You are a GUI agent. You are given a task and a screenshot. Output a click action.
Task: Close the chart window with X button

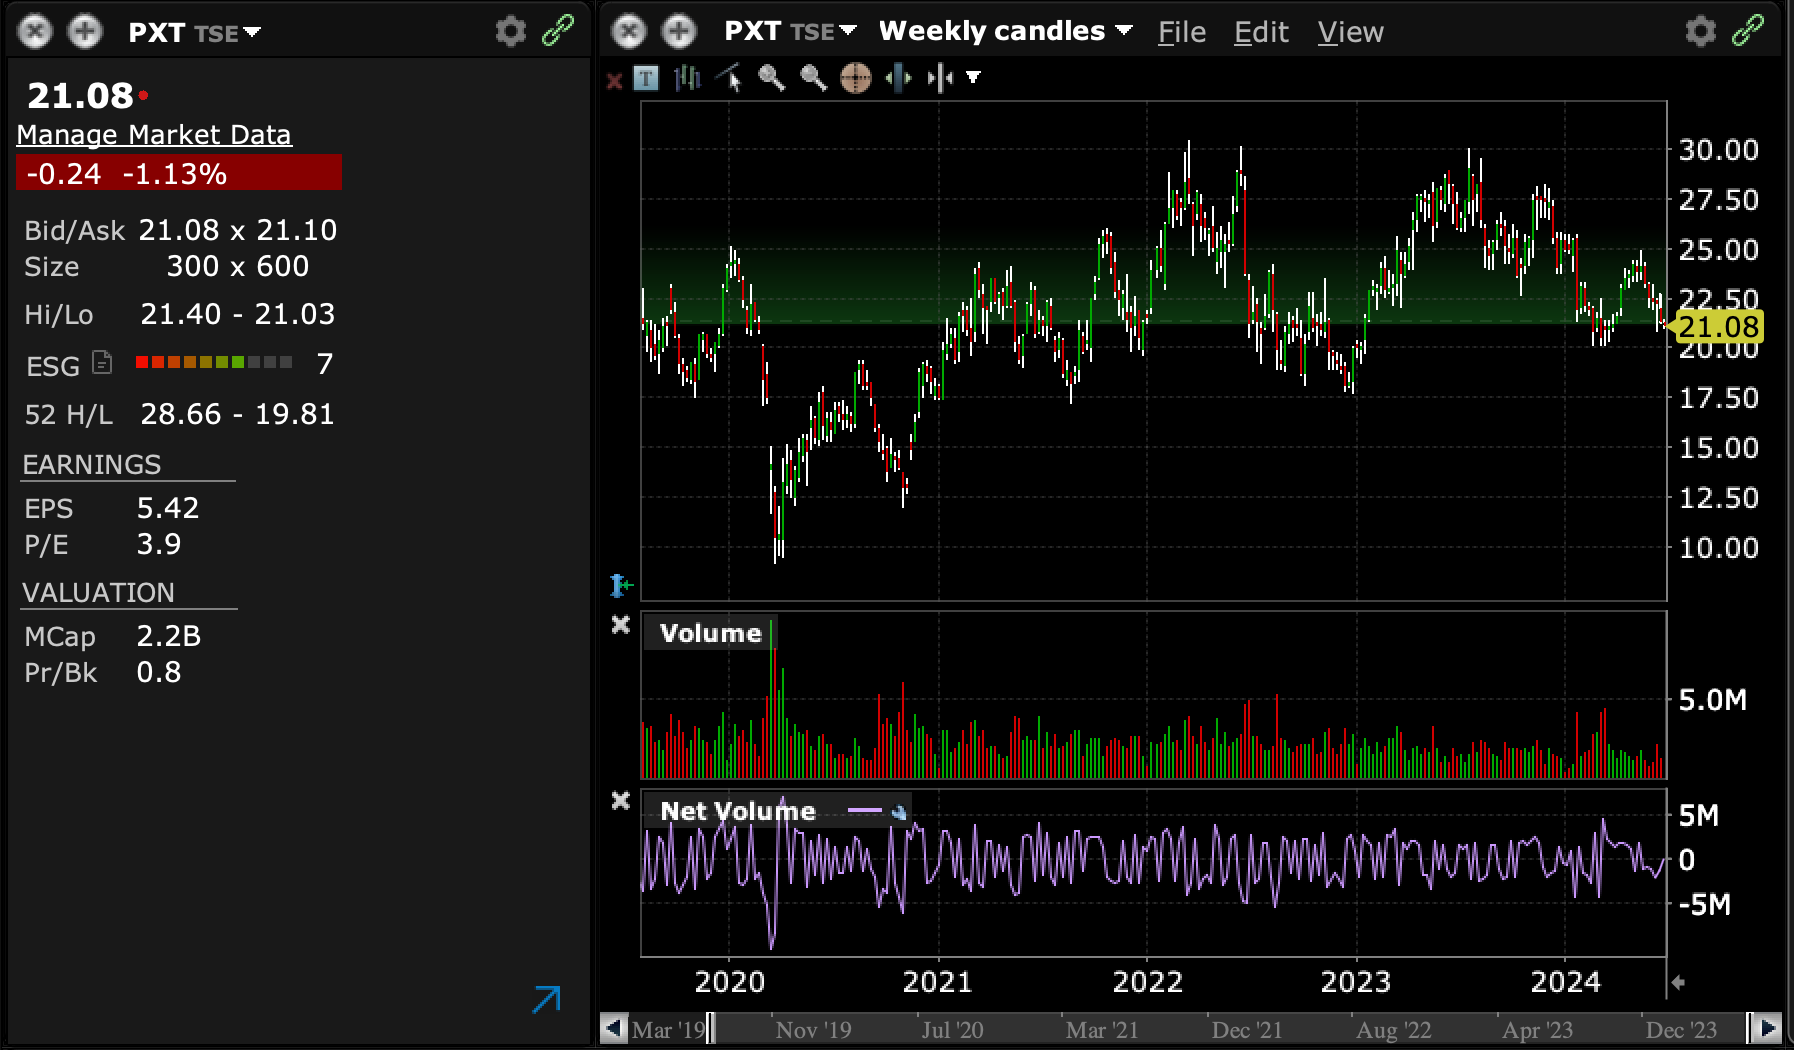click(x=629, y=32)
